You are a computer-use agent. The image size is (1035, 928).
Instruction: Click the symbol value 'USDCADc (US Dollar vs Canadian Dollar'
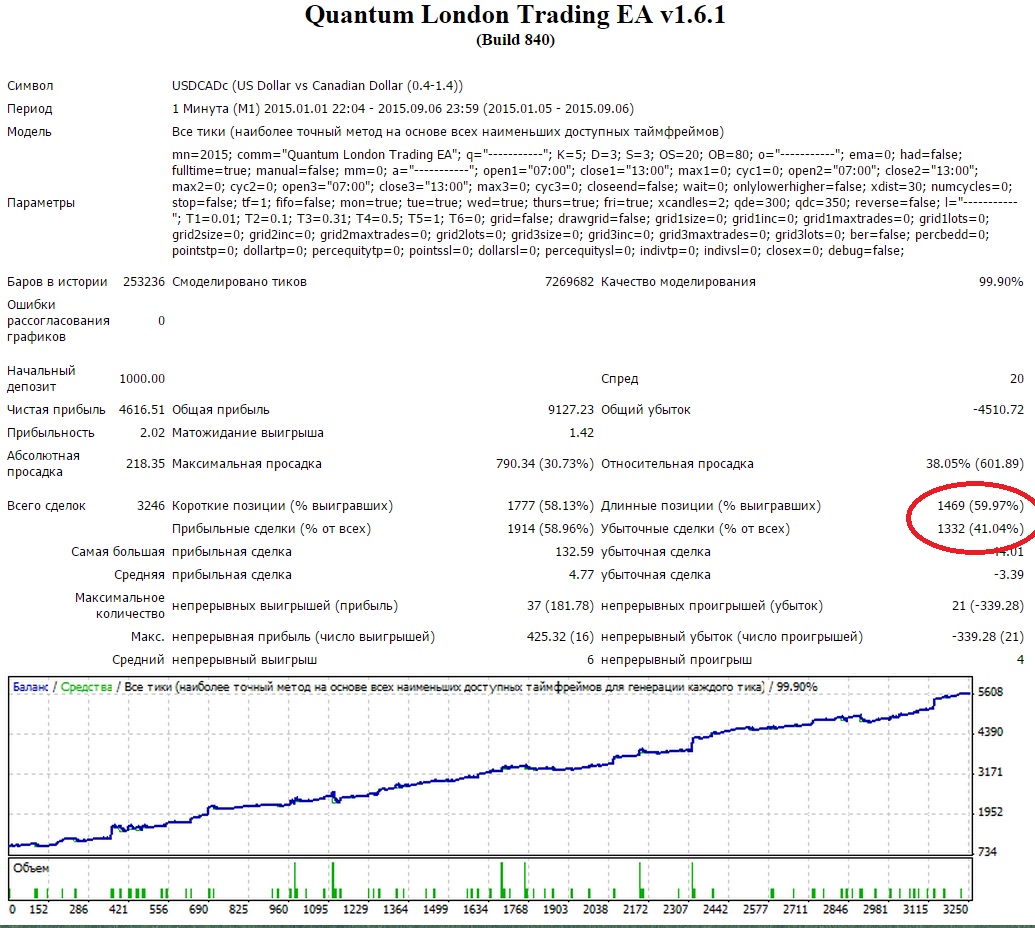[x=288, y=86]
